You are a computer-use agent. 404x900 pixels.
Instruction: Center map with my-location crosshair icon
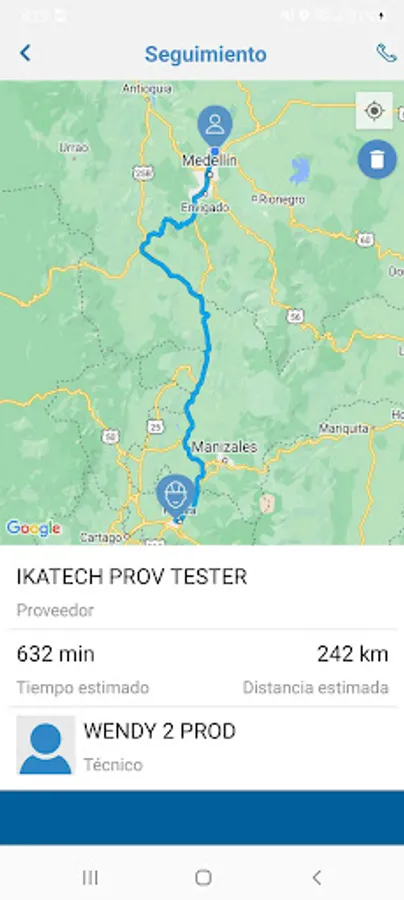coord(374,110)
